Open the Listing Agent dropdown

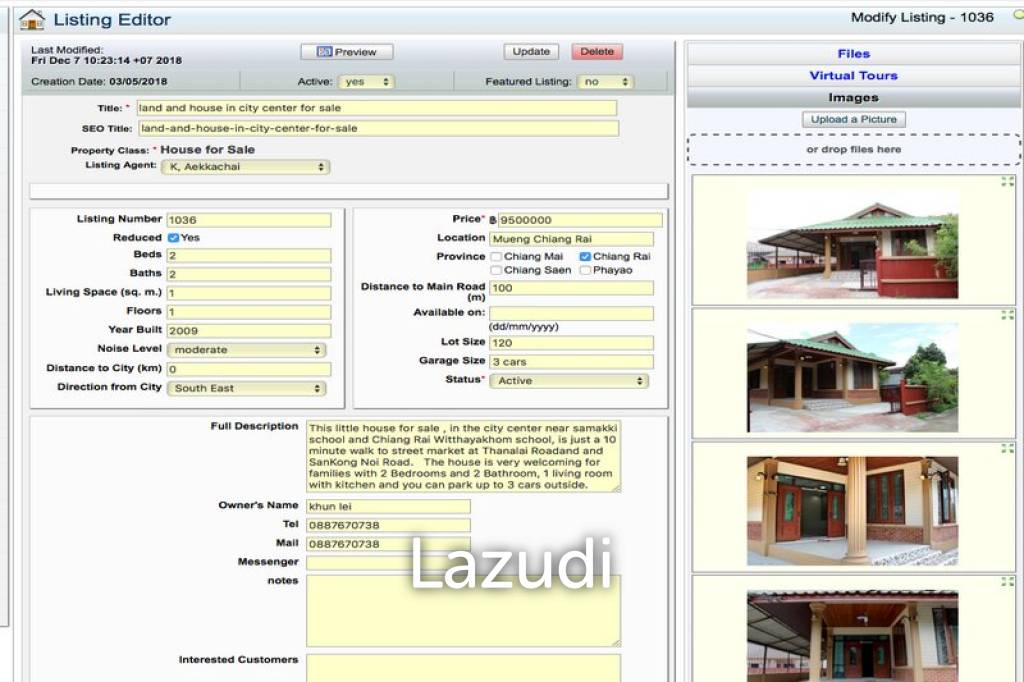[x=246, y=167]
